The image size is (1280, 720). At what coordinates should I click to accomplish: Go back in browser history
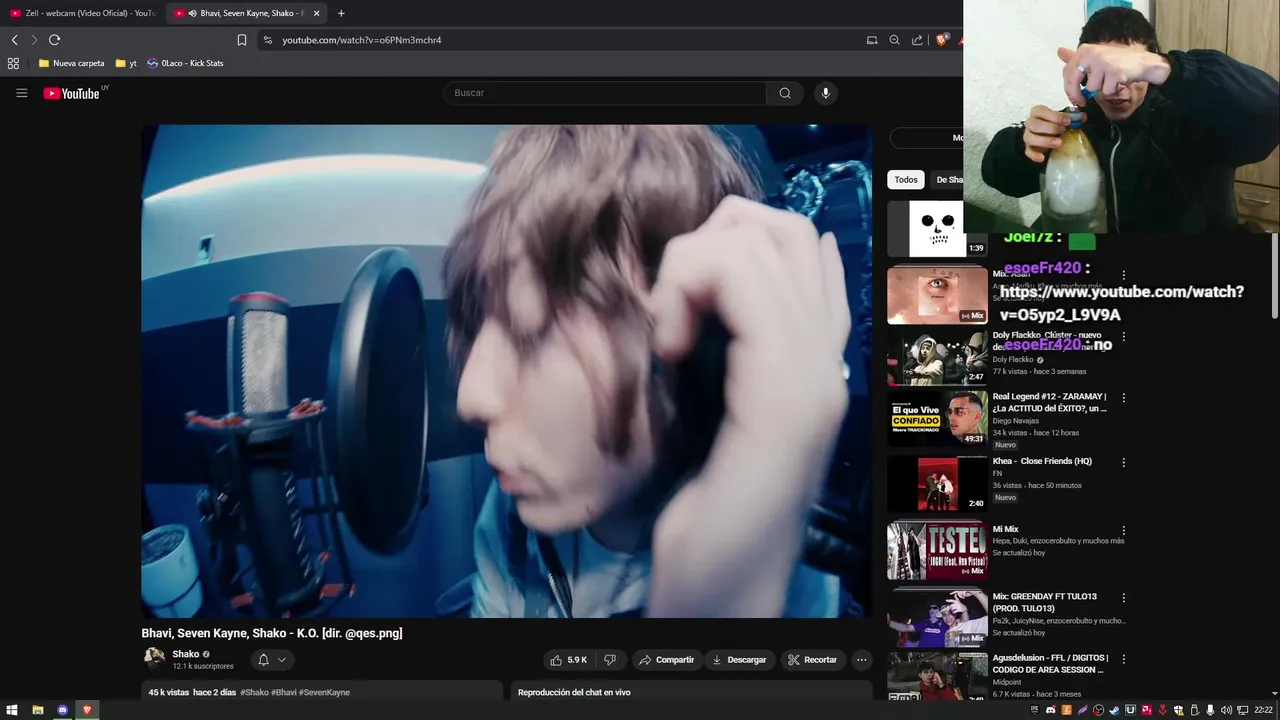coord(14,40)
